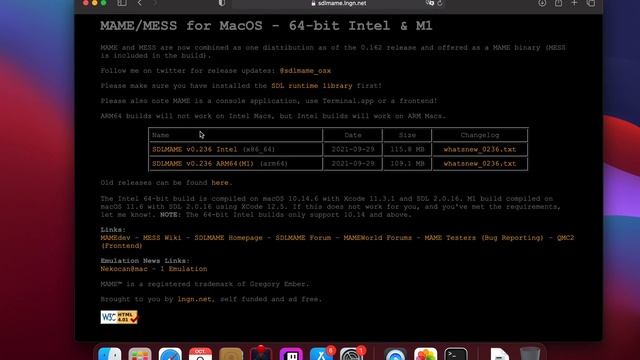Open the Share button in Safari
The image size is (640, 360).
pyautogui.click(x=558, y=3)
